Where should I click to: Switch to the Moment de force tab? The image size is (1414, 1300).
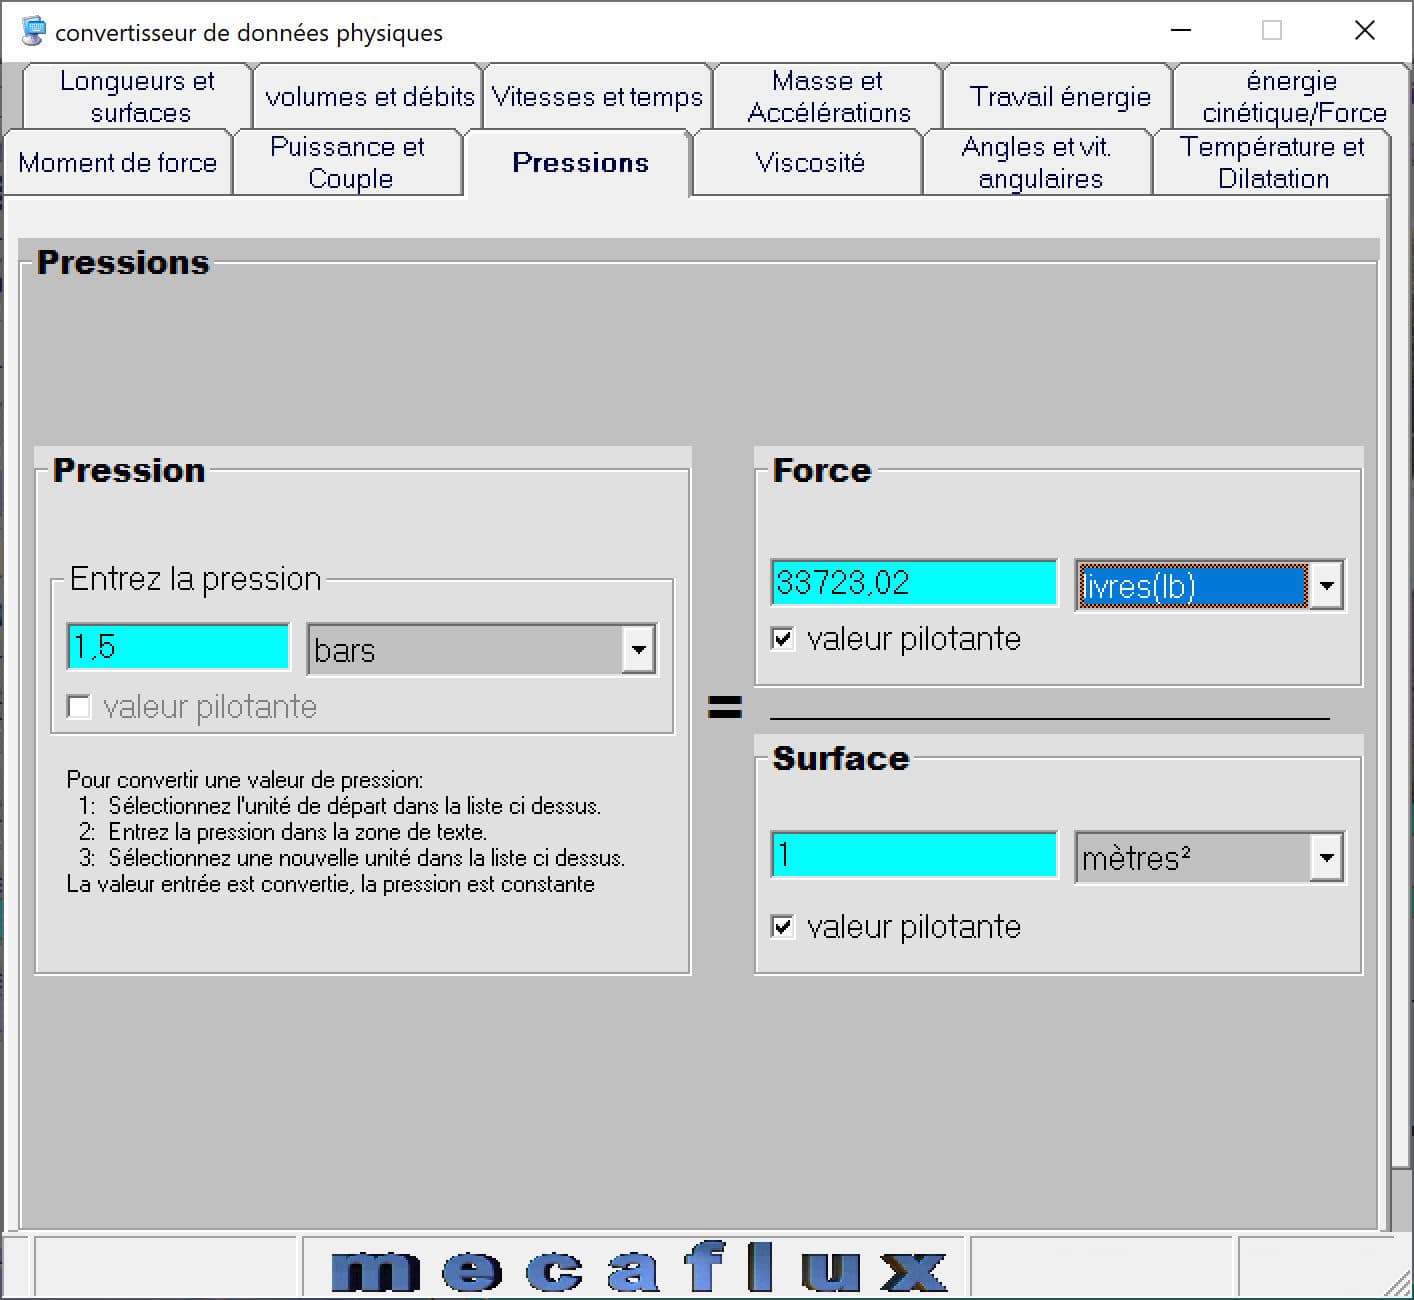click(x=117, y=162)
